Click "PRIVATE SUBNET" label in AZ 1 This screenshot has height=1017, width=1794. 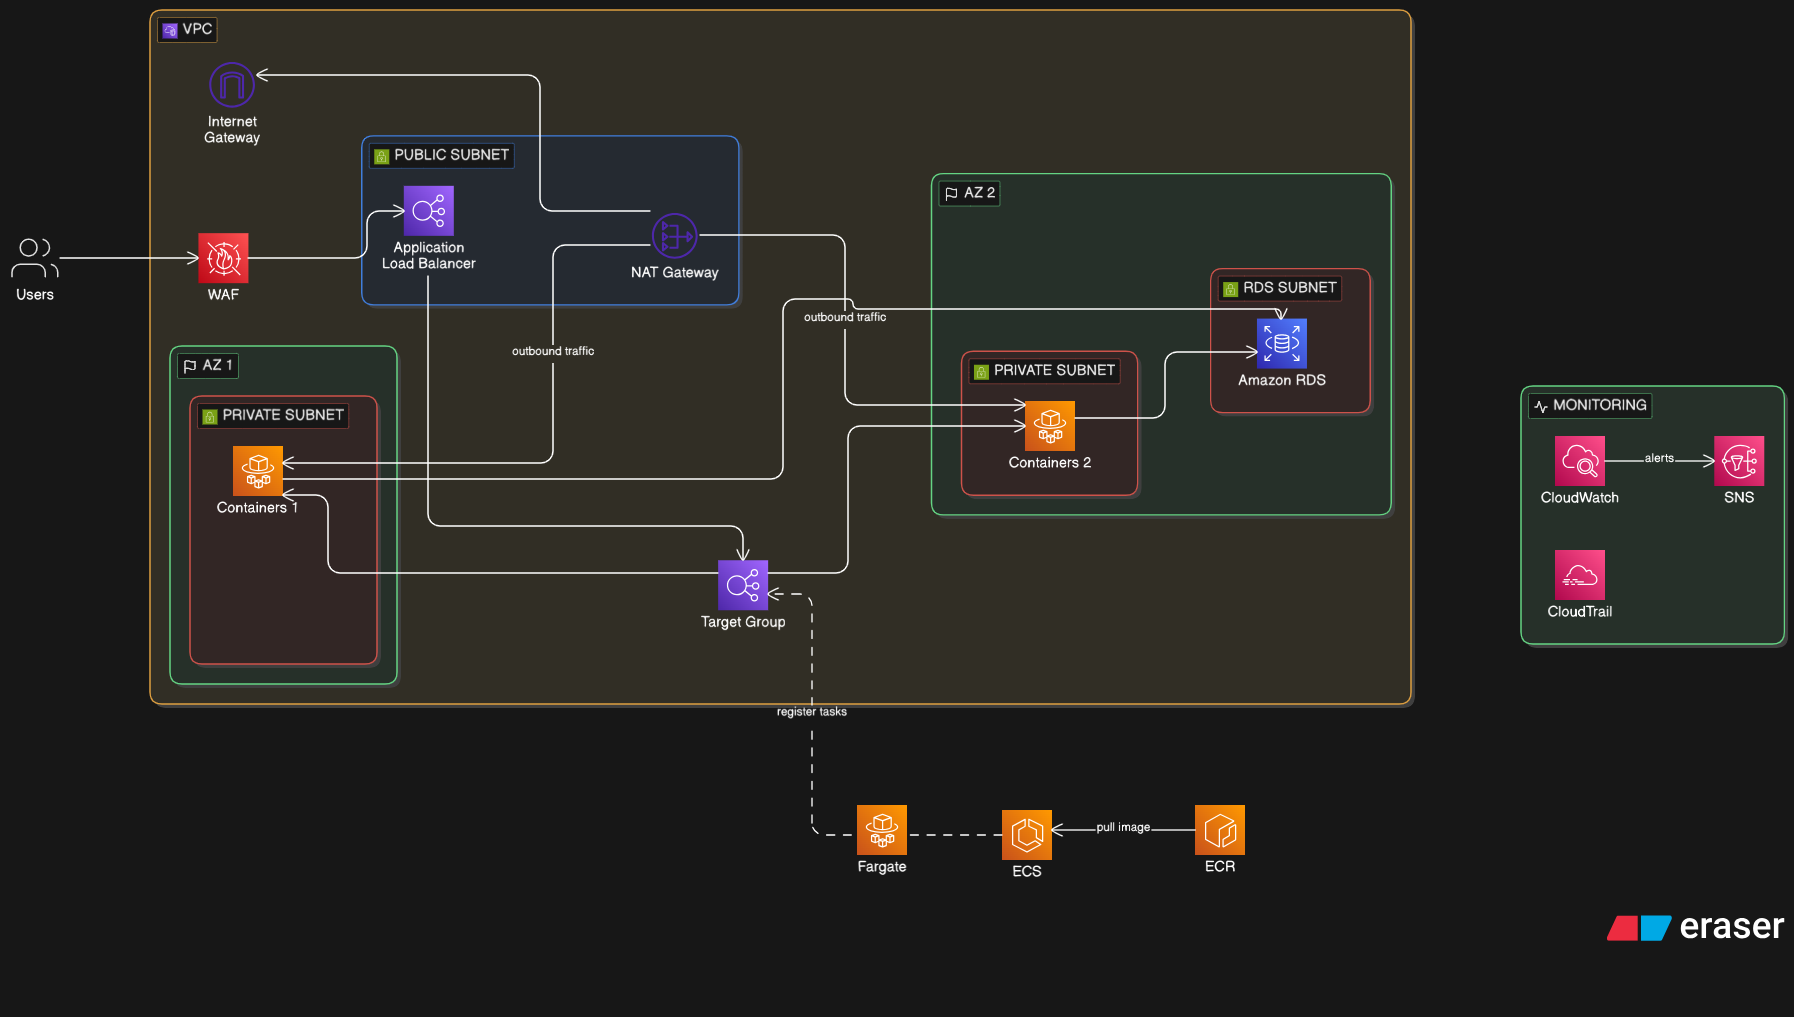283,415
